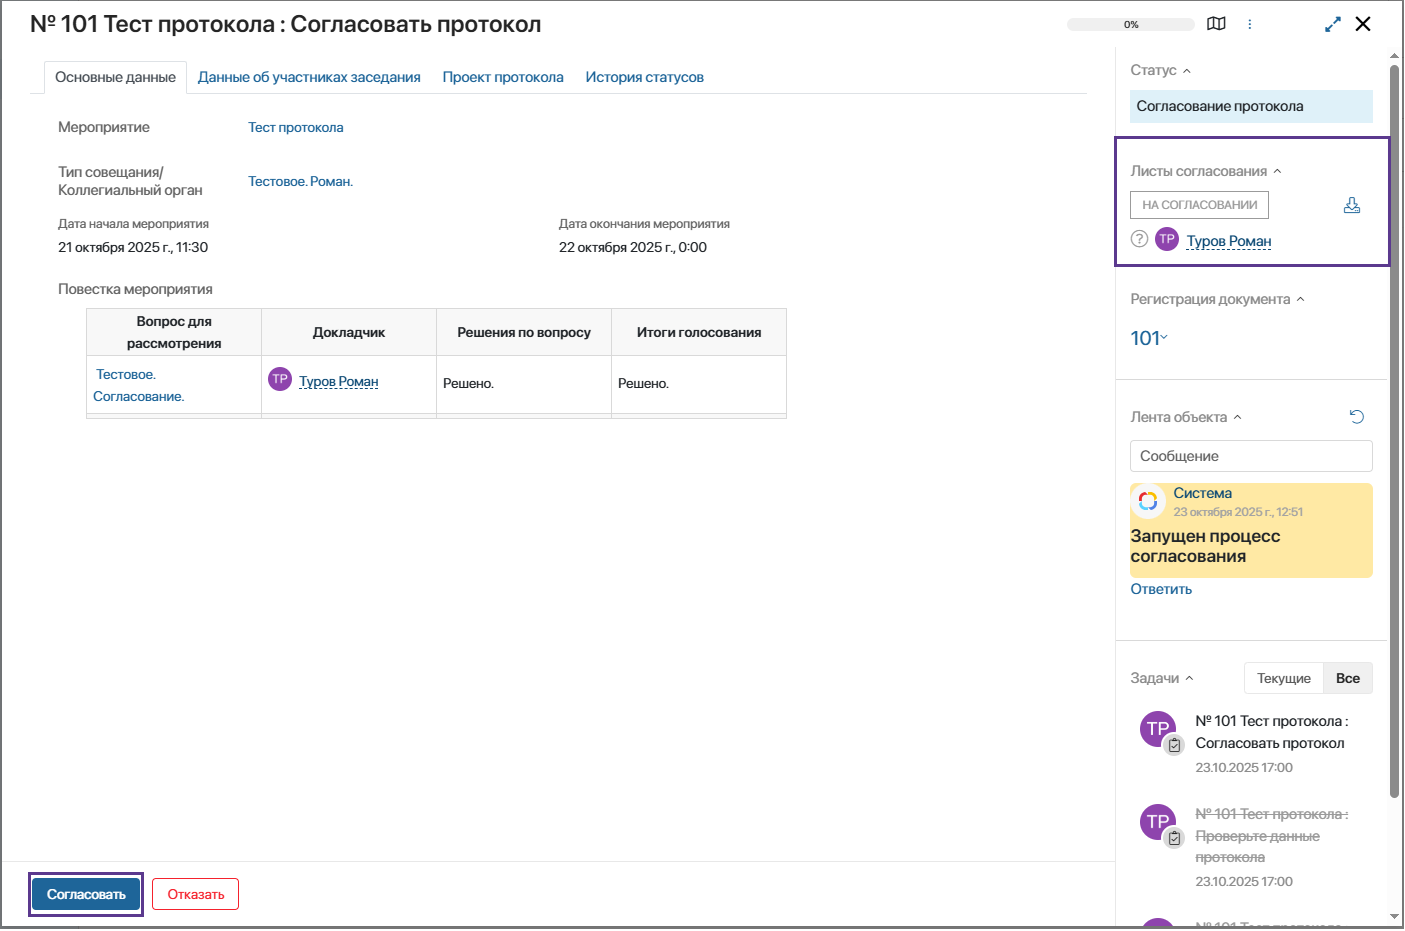The height and width of the screenshot is (931, 1405).
Task: Expand the window with the fullscreen arrows icon
Action: click(x=1332, y=24)
